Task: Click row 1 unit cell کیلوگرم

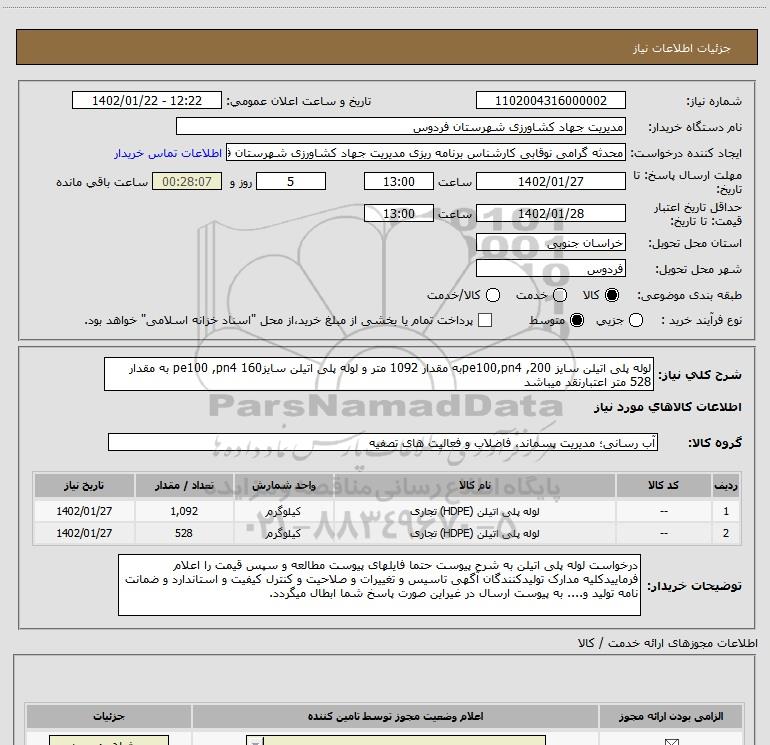Action: click(x=283, y=511)
